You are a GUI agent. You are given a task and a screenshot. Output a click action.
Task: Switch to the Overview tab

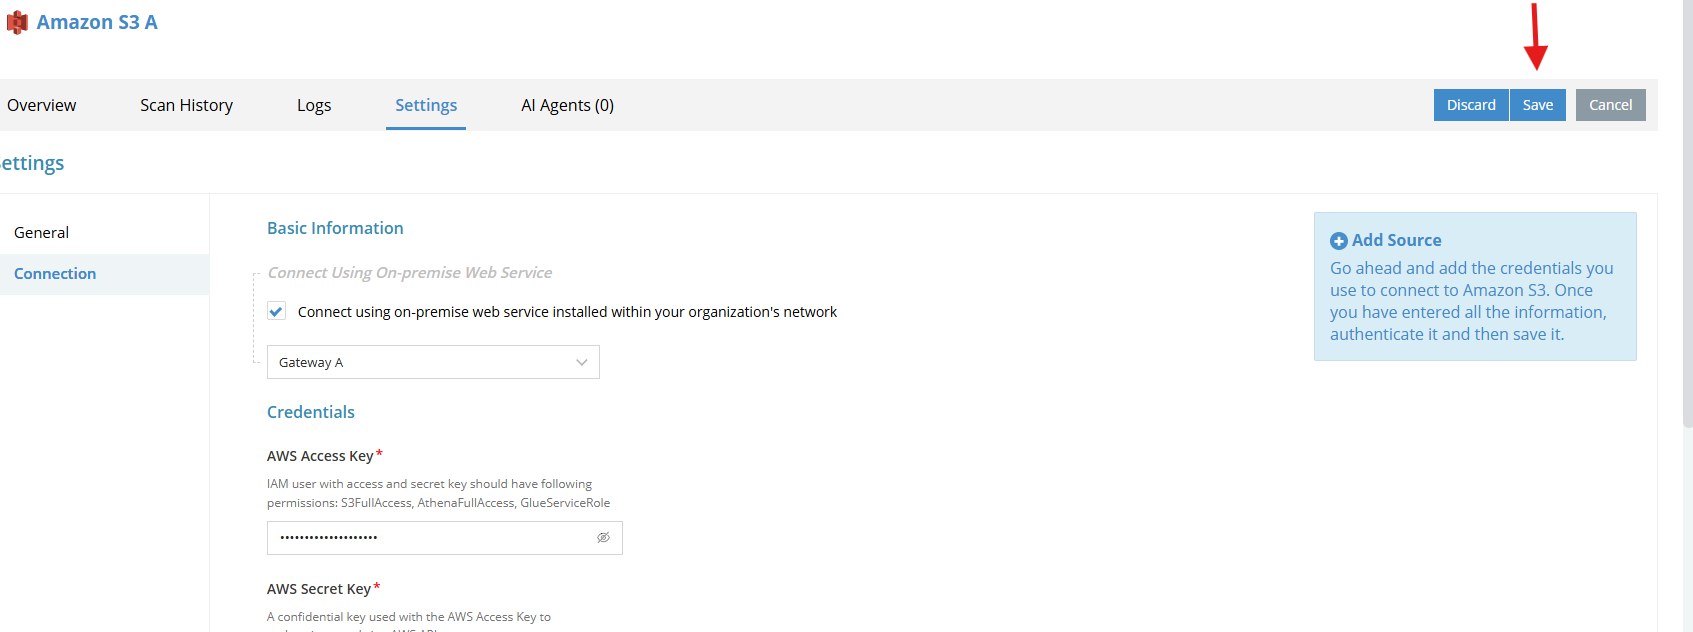pyautogui.click(x=41, y=105)
